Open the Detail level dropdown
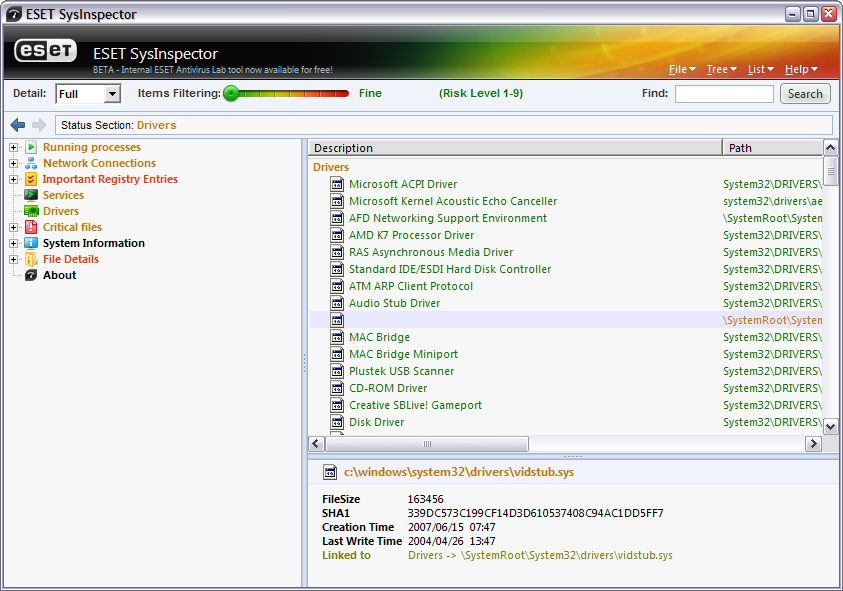Image resolution: width=843 pixels, height=591 pixels. pyautogui.click(x=112, y=94)
